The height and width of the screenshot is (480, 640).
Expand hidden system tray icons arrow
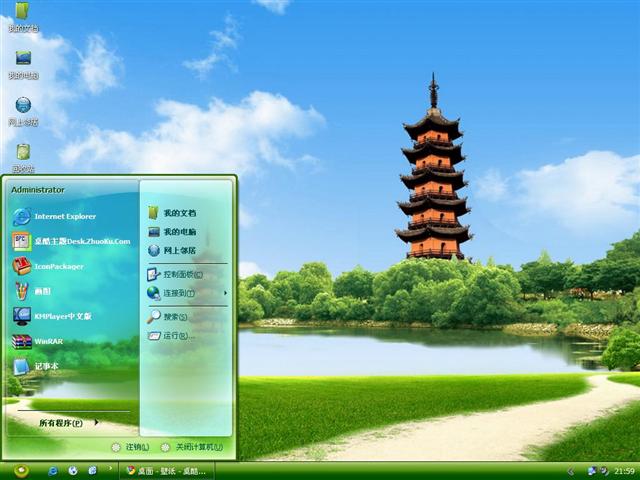click(571, 471)
